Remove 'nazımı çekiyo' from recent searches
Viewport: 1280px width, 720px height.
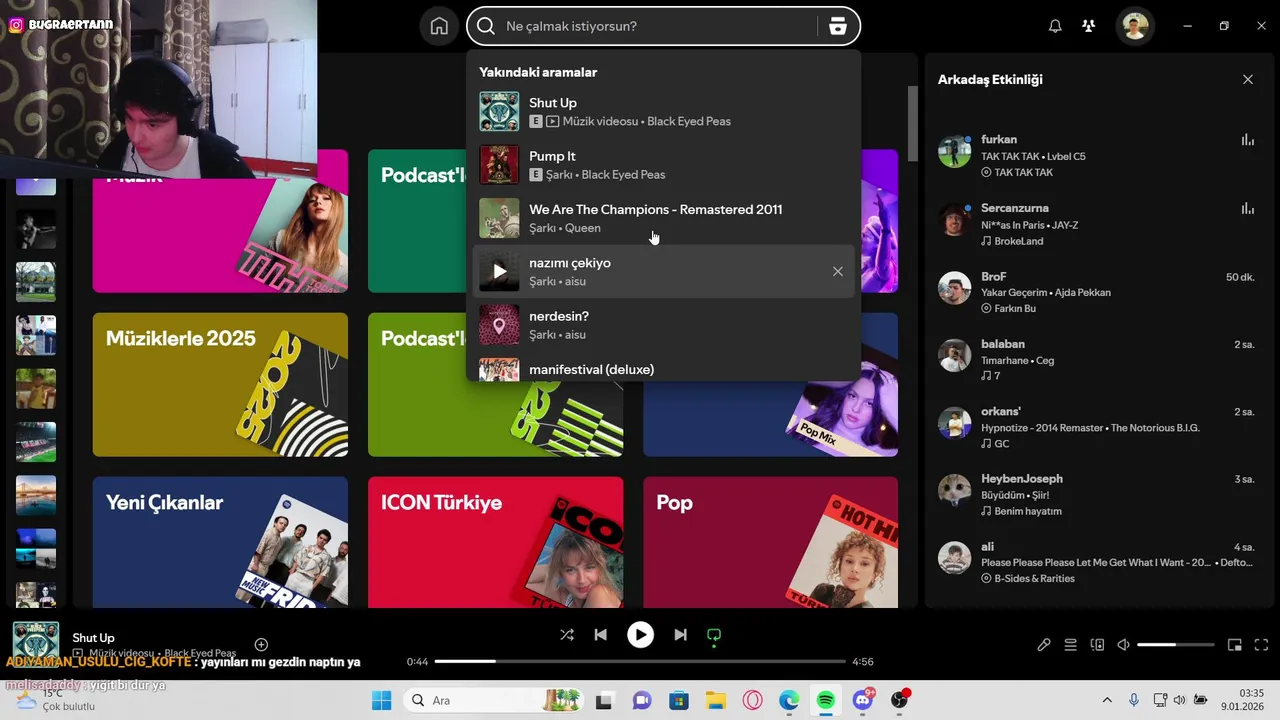(x=838, y=271)
